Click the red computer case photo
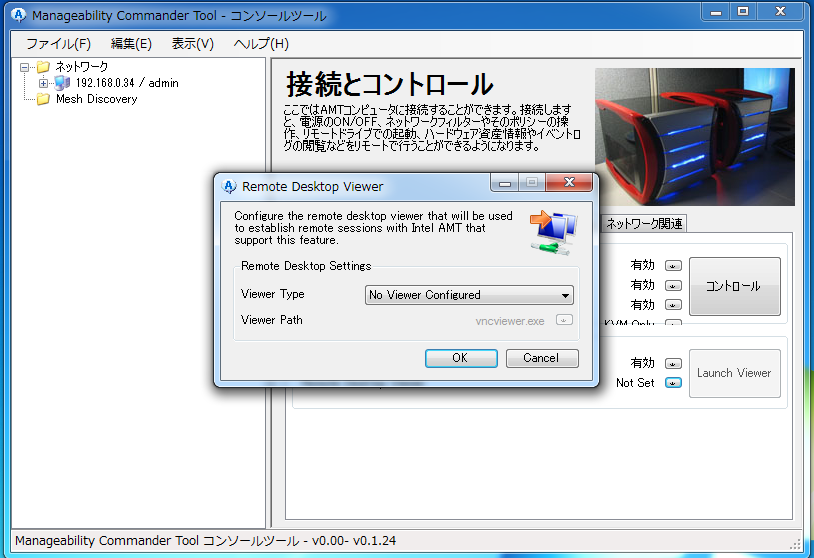This screenshot has height=558, width=814. click(x=695, y=137)
